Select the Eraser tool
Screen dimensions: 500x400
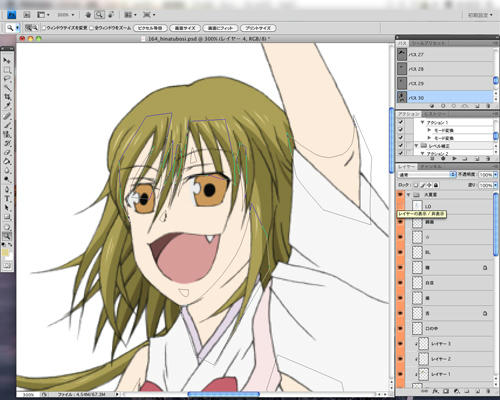[7, 152]
